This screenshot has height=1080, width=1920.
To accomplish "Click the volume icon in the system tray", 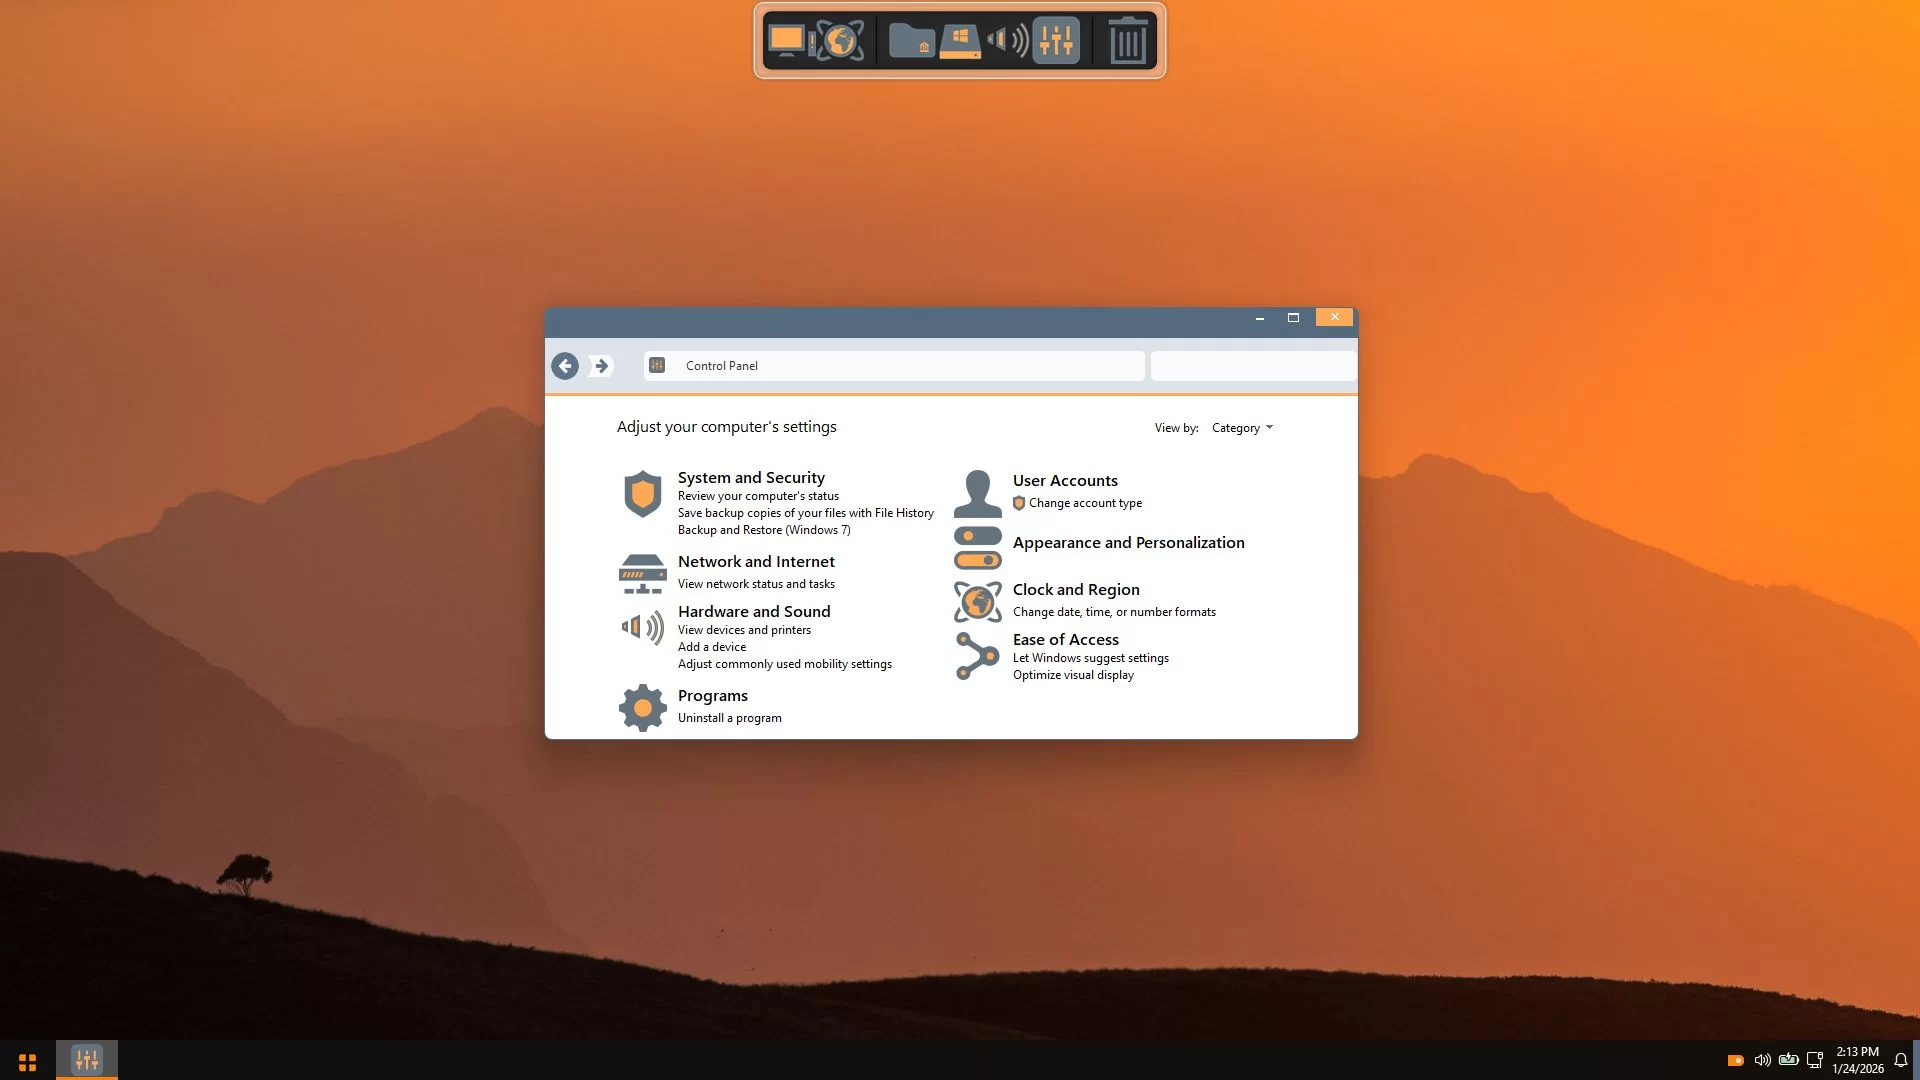I will [1762, 1060].
